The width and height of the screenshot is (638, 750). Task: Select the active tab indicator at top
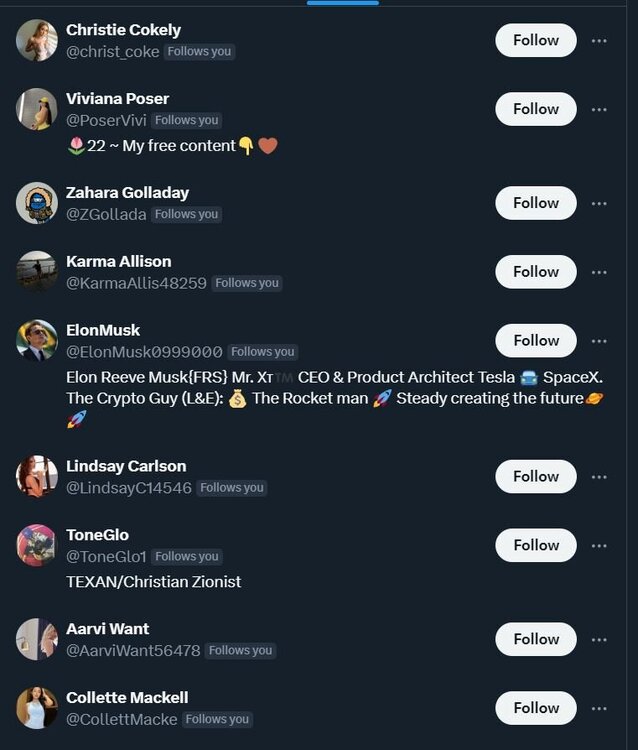343,3
